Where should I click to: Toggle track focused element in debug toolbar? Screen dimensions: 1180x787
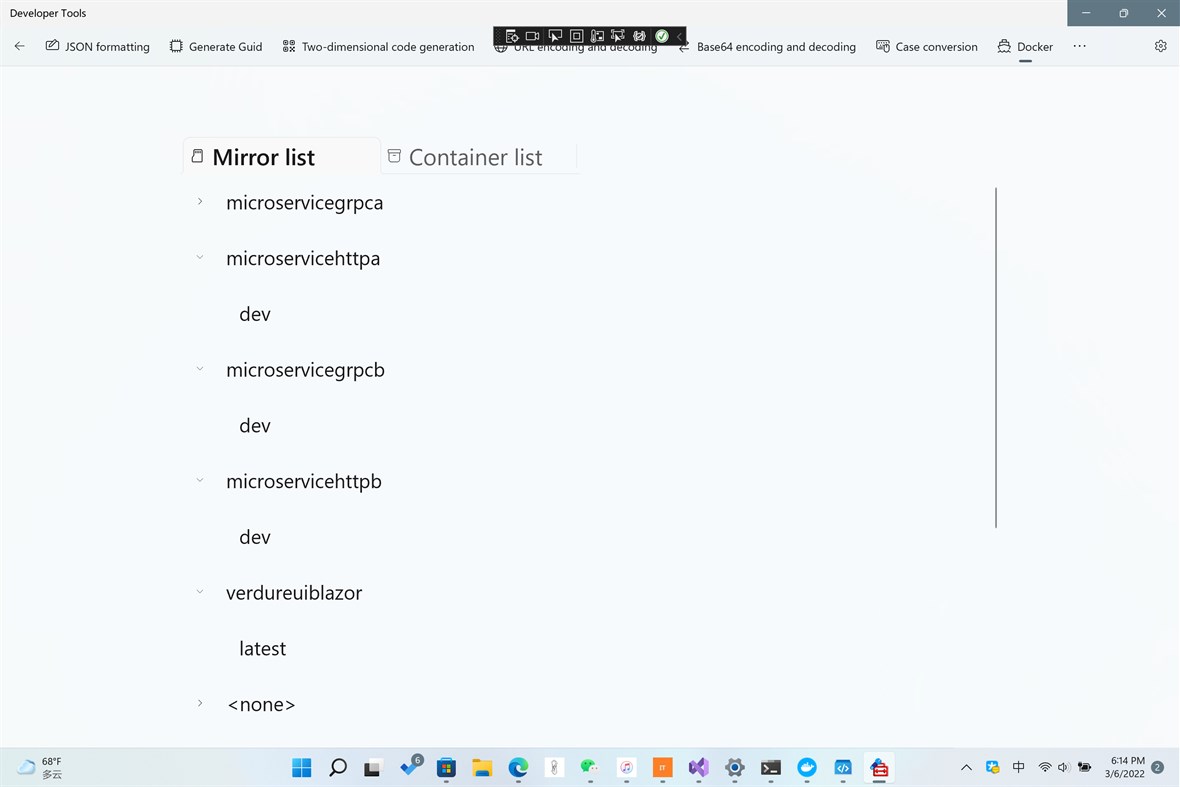pyautogui.click(x=618, y=35)
